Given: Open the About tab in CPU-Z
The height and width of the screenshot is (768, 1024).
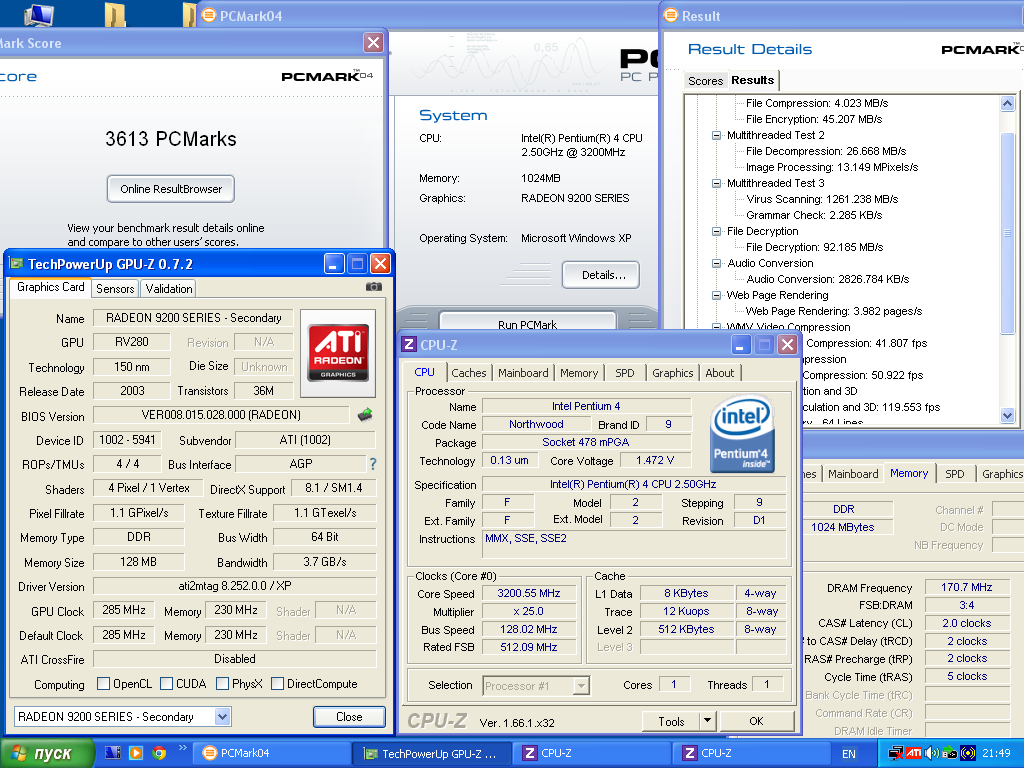Looking at the screenshot, I should (720, 373).
